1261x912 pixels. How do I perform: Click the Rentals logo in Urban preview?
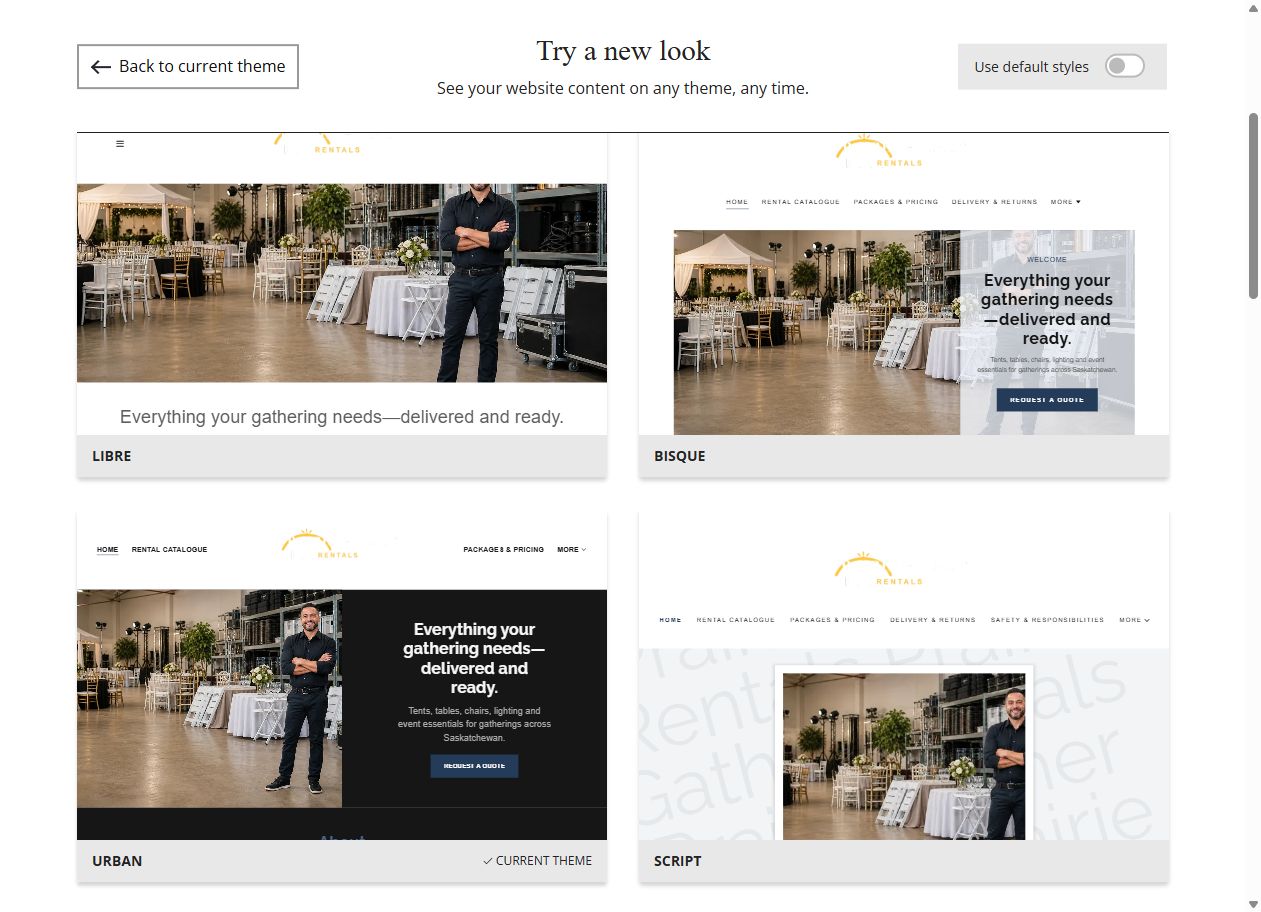point(320,545)
